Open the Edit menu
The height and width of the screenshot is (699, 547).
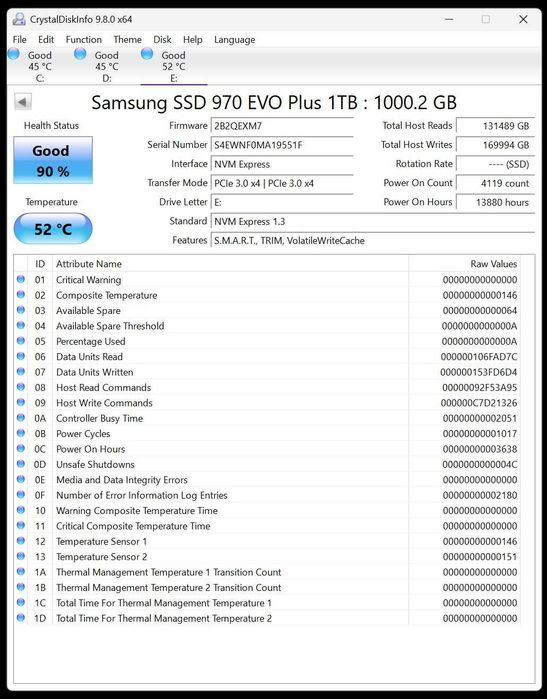click(46, 40)
